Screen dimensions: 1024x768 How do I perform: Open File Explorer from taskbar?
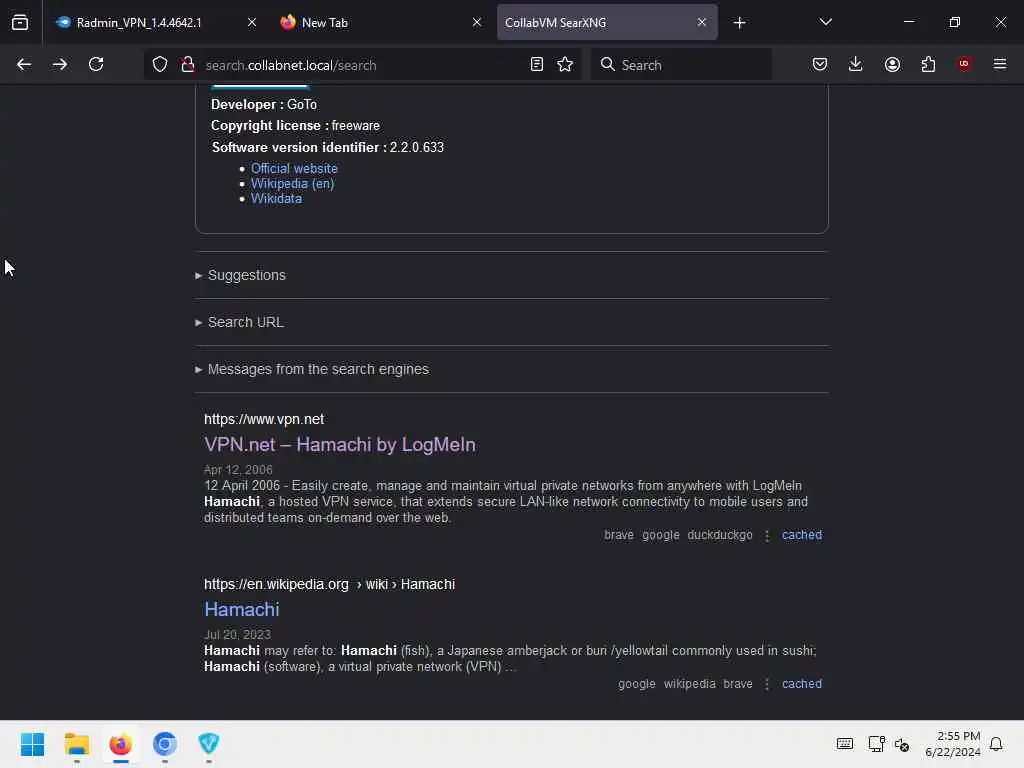(x=77, y=744)
